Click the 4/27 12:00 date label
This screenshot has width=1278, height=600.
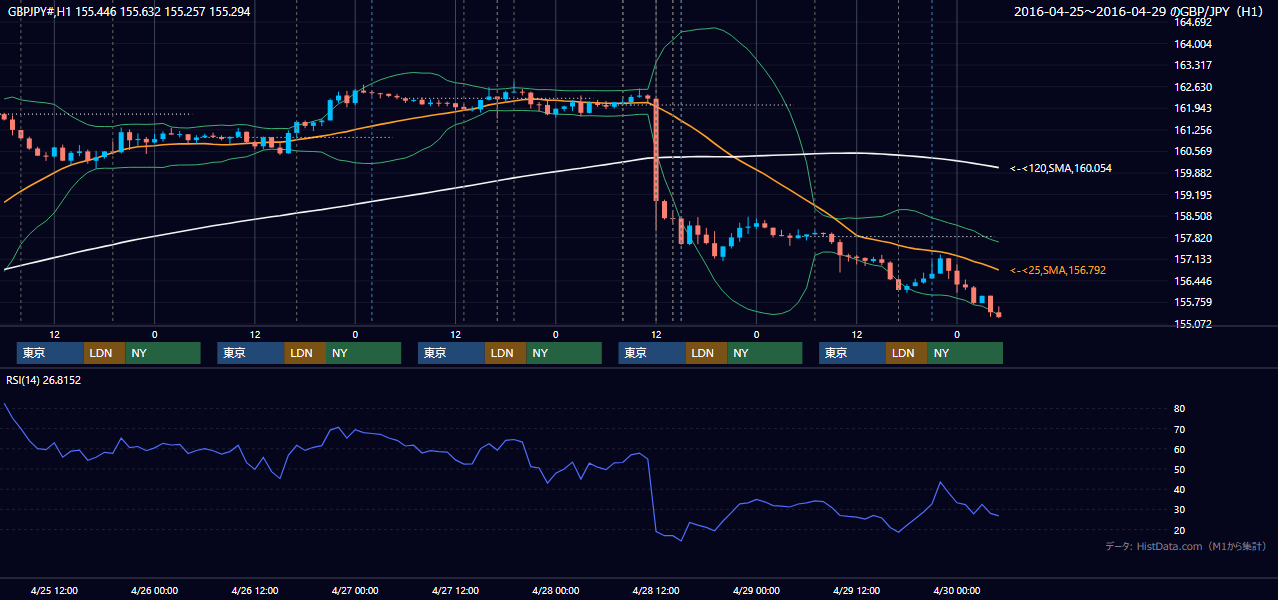pos(456,590)
